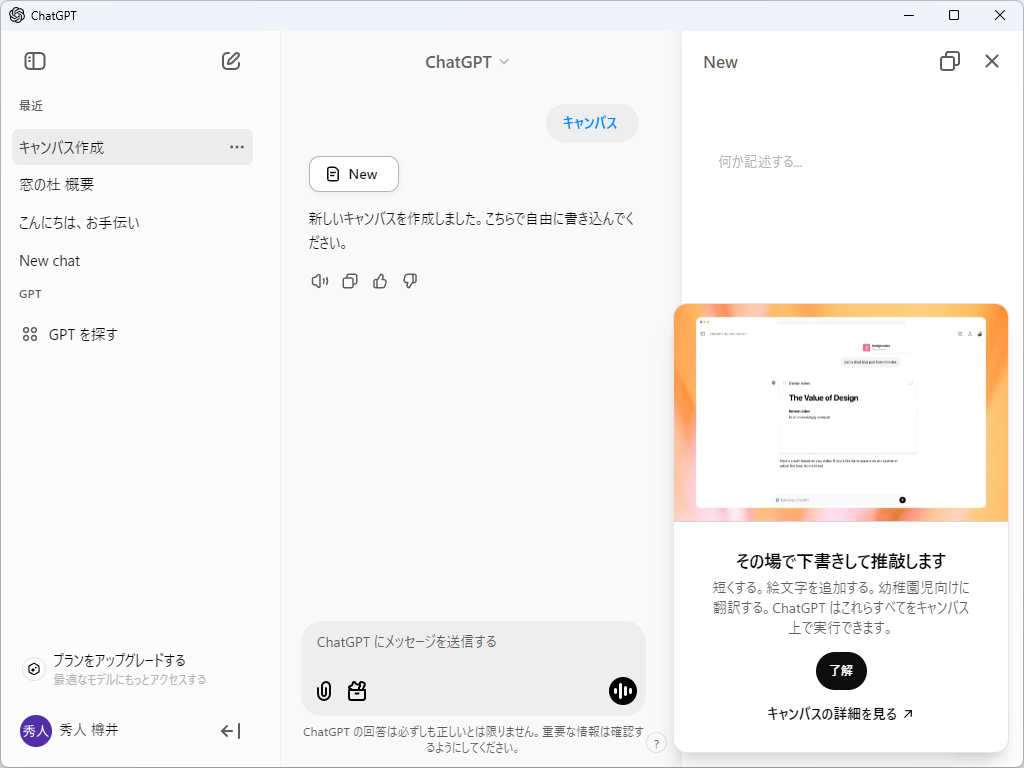Pop out the canvas using the header window icon

[x=949, y=61]
